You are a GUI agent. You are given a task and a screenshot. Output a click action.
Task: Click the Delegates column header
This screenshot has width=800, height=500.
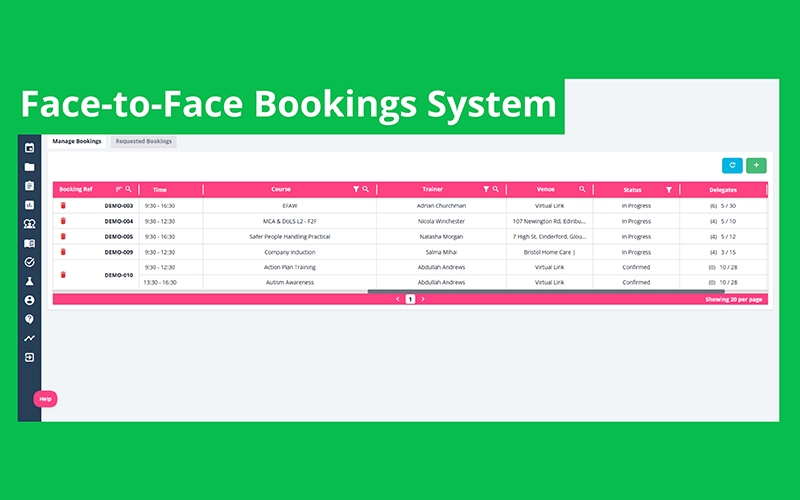pyautogui.click(x=723, y=190)
